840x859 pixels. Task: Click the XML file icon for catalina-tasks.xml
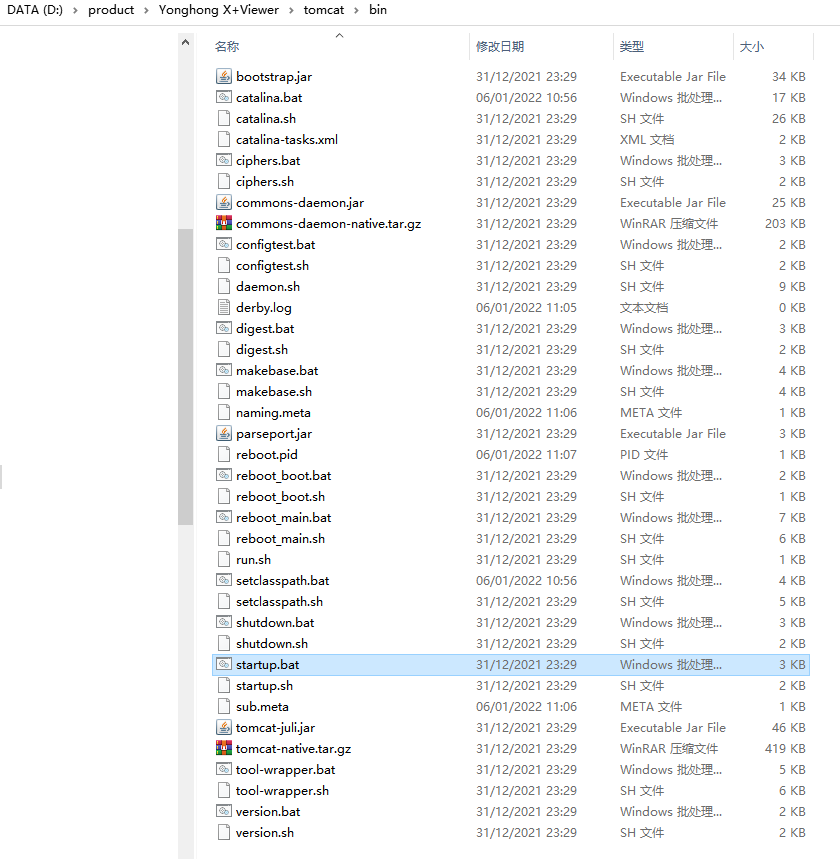pyautogui.click(x=225, y=139)
